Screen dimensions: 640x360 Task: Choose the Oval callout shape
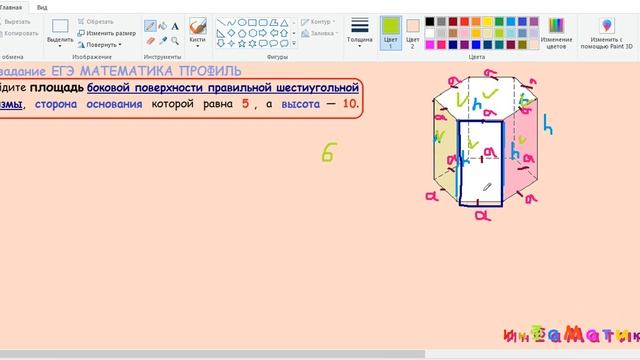pos(274,43)
